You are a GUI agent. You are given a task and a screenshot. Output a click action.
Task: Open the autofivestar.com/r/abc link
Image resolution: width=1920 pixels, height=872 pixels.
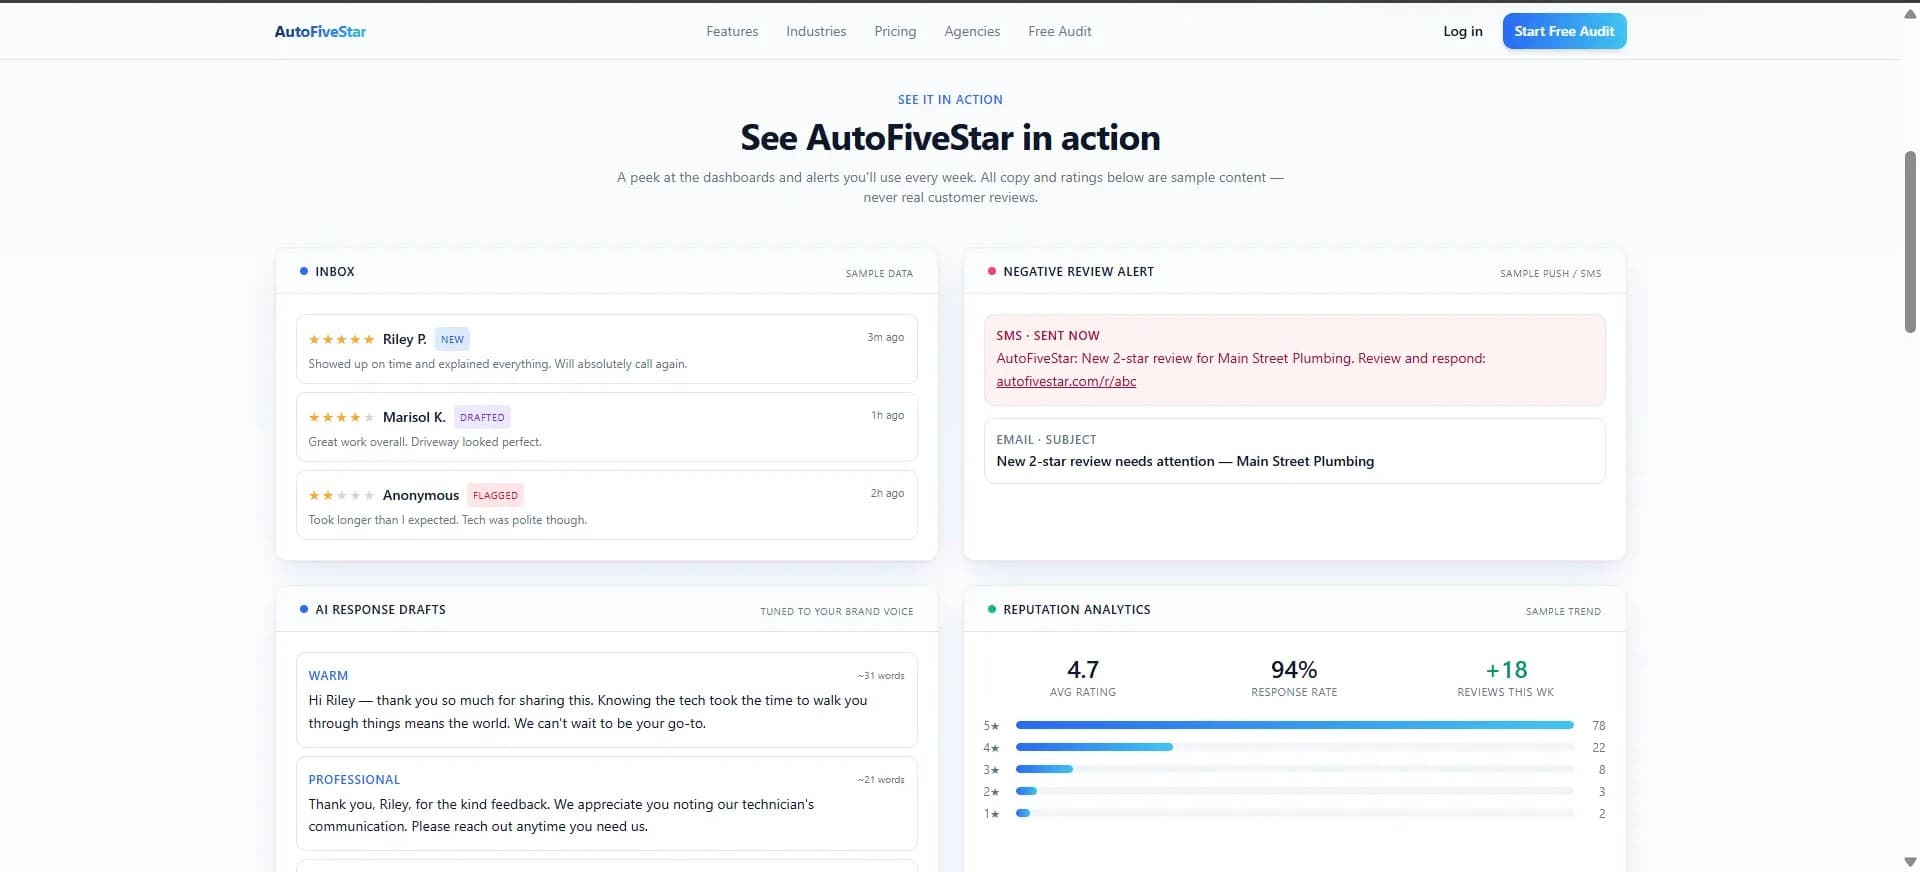click(1066, 381)
